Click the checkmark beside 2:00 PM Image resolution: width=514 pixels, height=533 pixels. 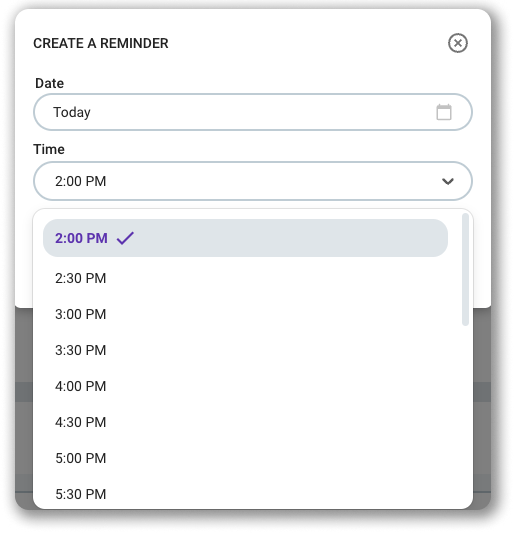pyautogui.click(x=125, y=238)
